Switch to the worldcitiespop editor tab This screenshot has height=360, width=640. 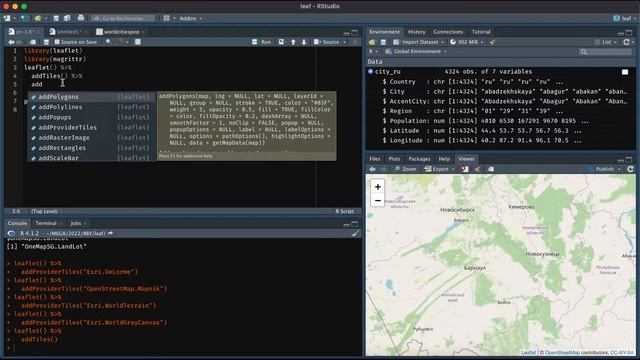coord(121,32)
